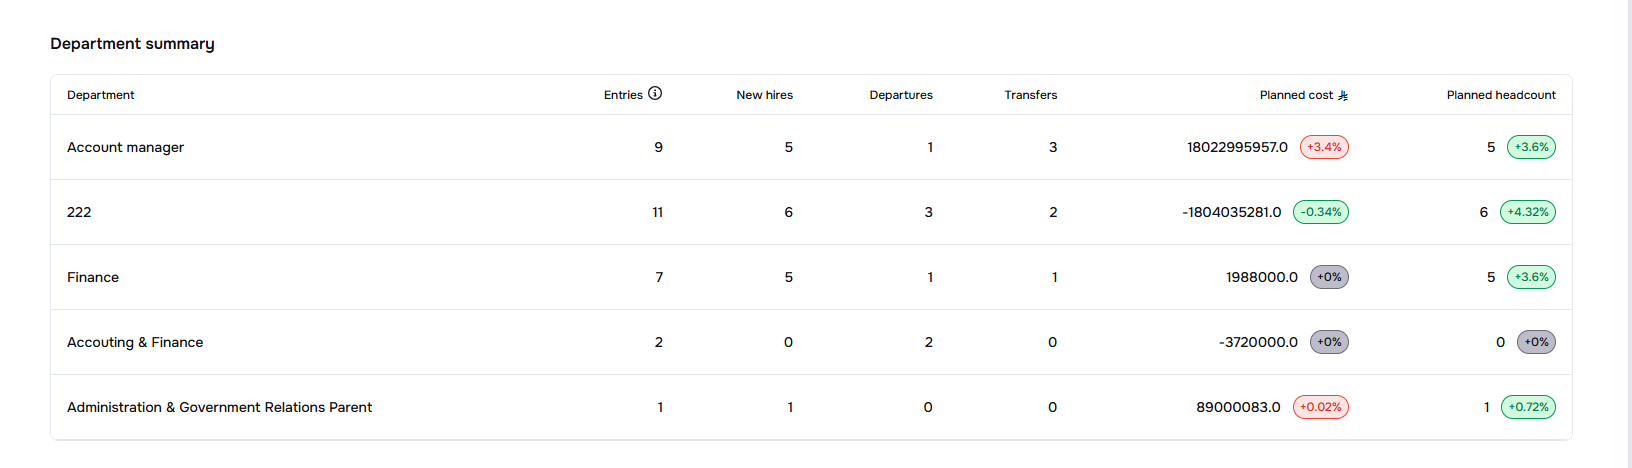This screenshot has width=1632, height=468.
Task: Click the green +4.32% headcount badge
Action: [x=1527, y=212]
